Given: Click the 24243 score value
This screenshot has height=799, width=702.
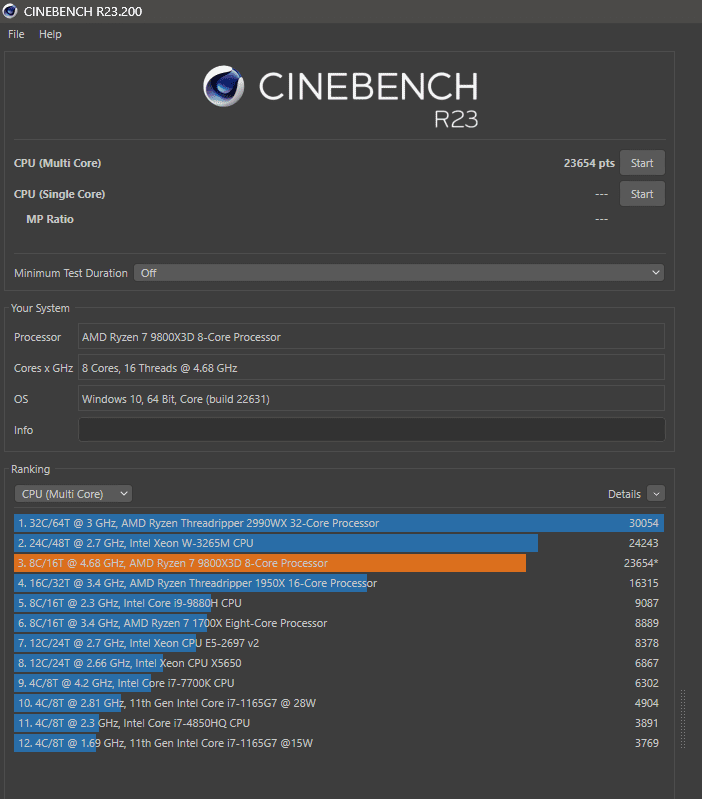Looking at the screenshot, I should (x=643, y=543).
